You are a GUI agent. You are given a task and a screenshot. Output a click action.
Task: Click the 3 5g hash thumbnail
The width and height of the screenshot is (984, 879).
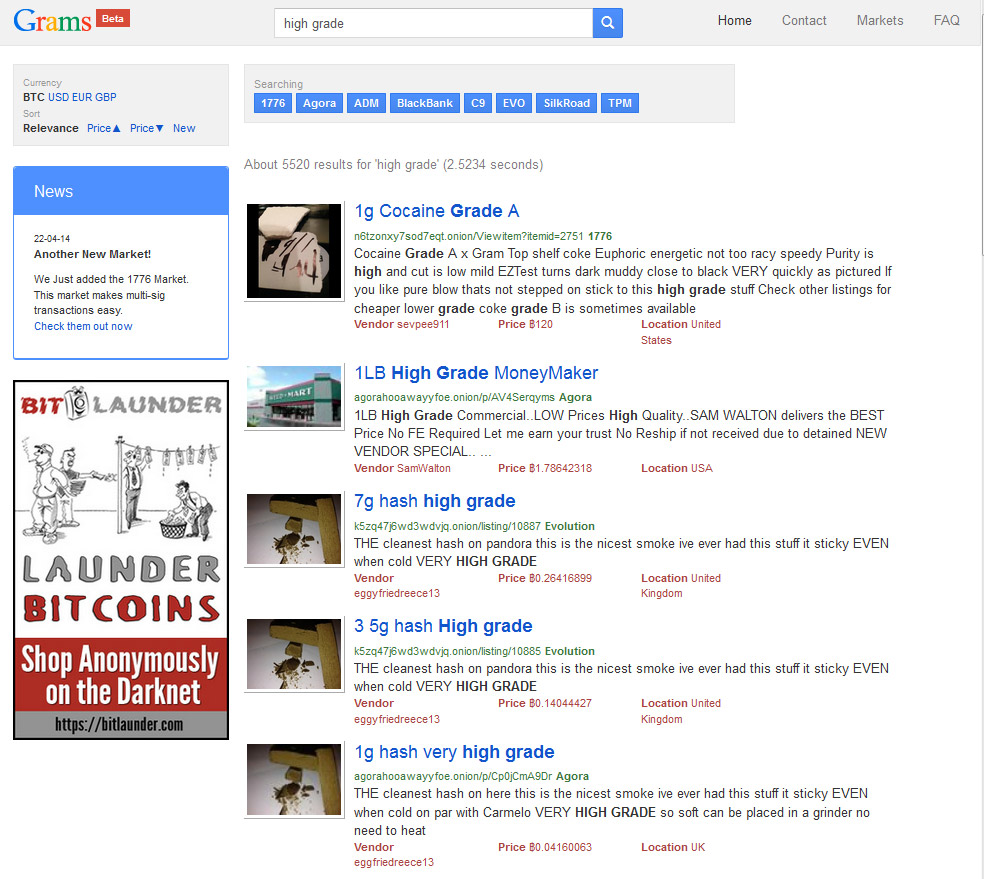click(294, 654)
